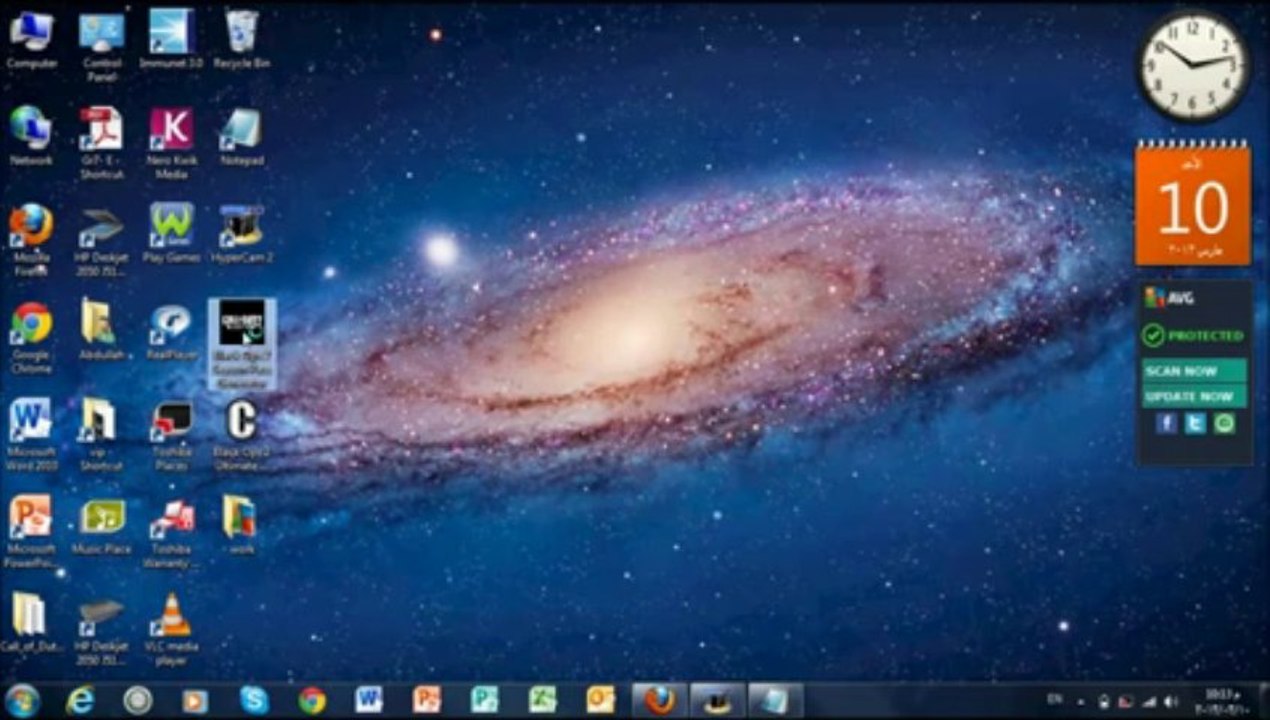Open the Abdullah folder
1270x720 pixels.
coord(102,330)
